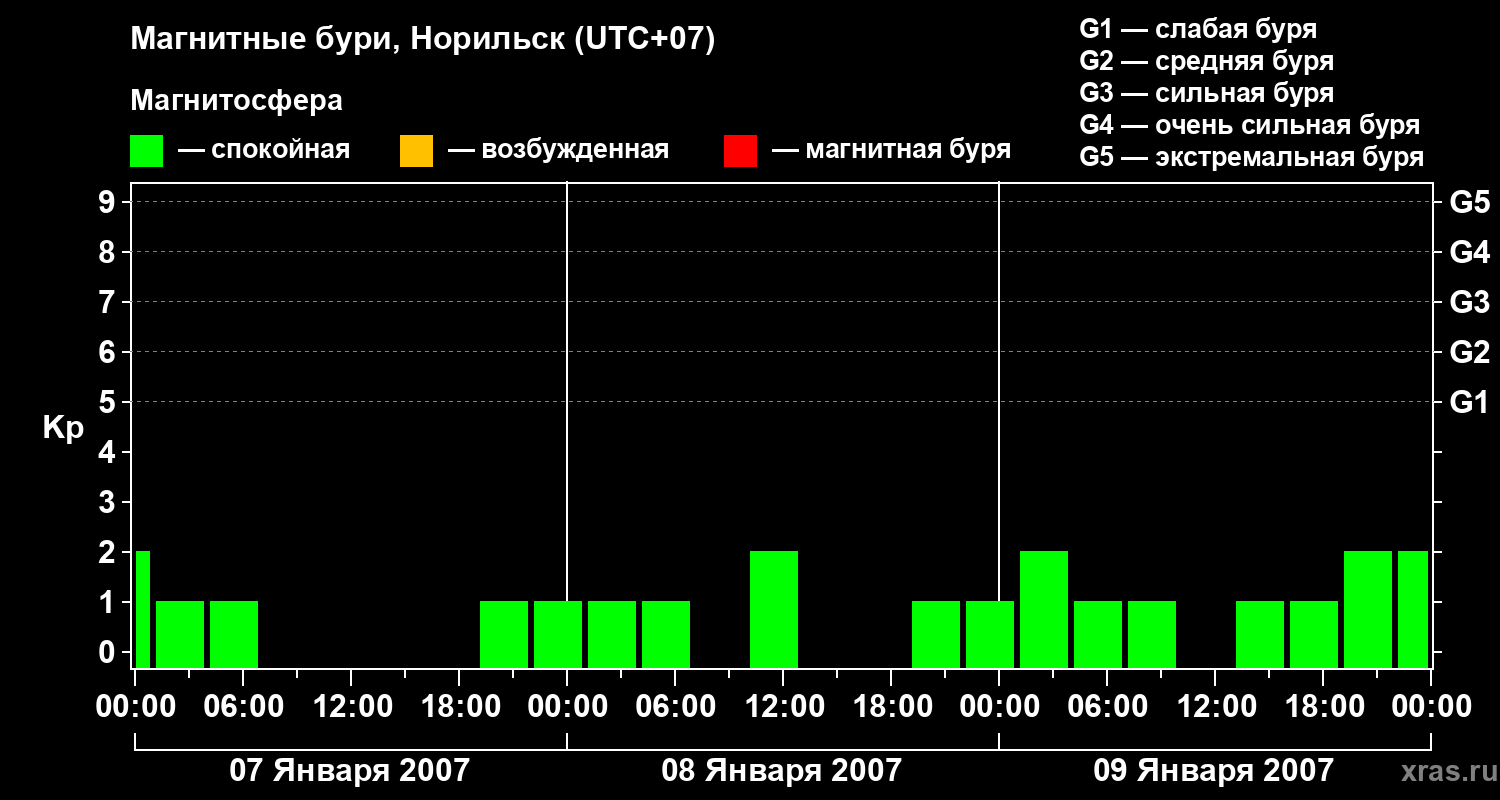Click the orange 'возбужденная' legend swatch
Screen dimensions: 1500x800
416,151
